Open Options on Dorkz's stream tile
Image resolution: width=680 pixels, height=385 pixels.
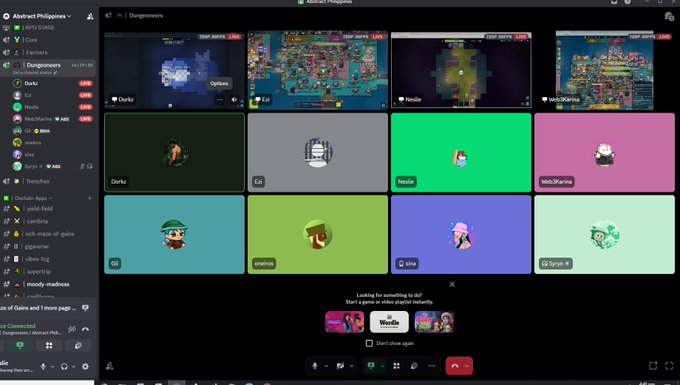click(x=219, y=83)
